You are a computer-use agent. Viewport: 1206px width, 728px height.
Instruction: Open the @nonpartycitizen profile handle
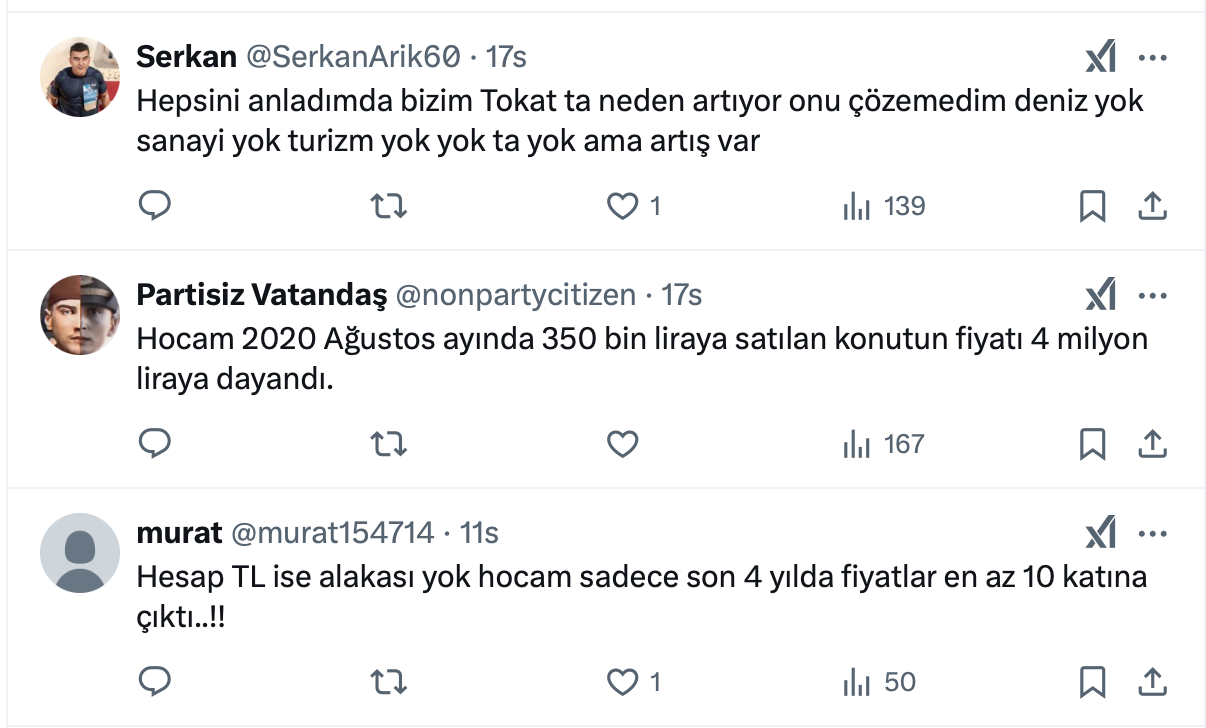pyautogui.click(x=516, y=295)
